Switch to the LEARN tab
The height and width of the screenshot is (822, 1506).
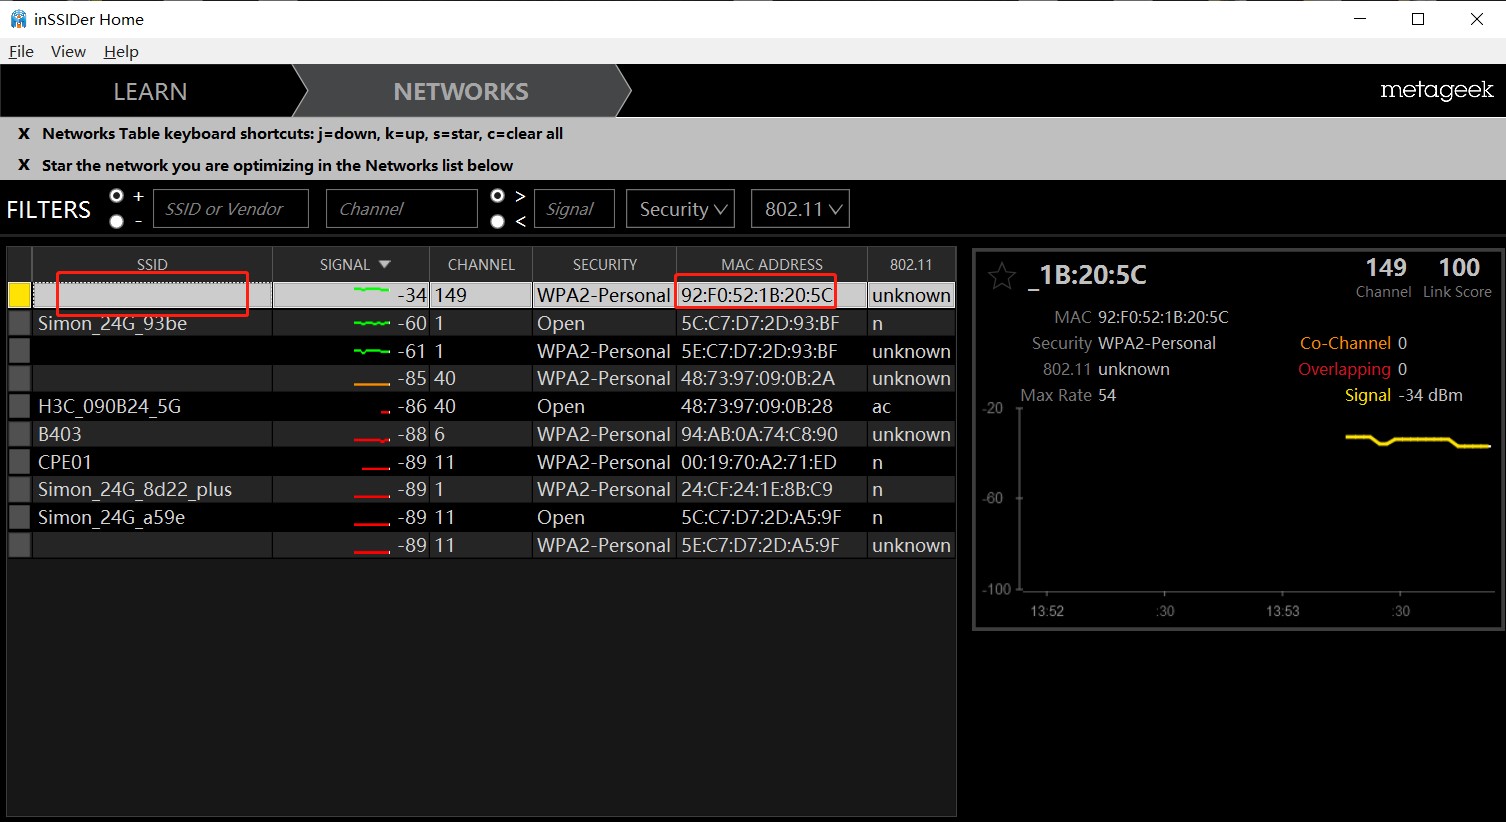coord(150,92)
